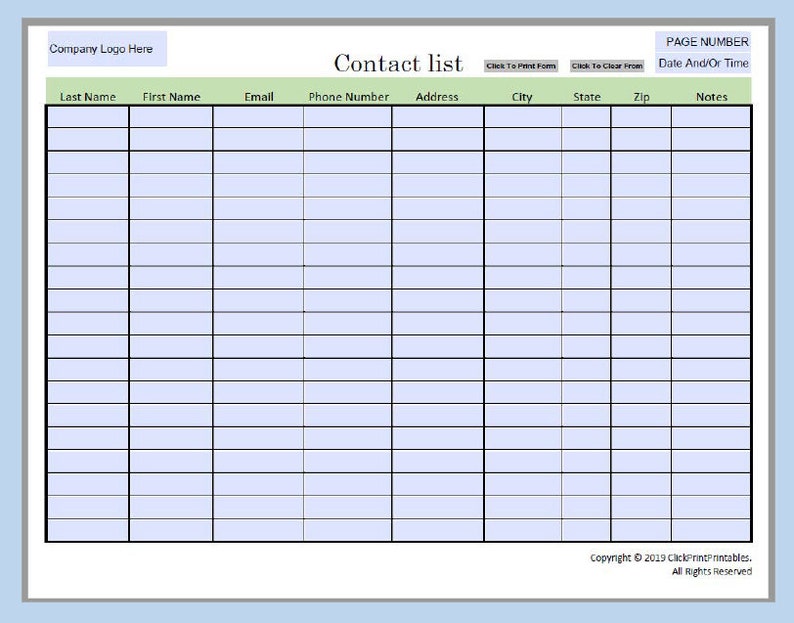Select last row First Name cell
Viewport: 794px width, 623px height.
pyautogui.click(x=171, y=530)
